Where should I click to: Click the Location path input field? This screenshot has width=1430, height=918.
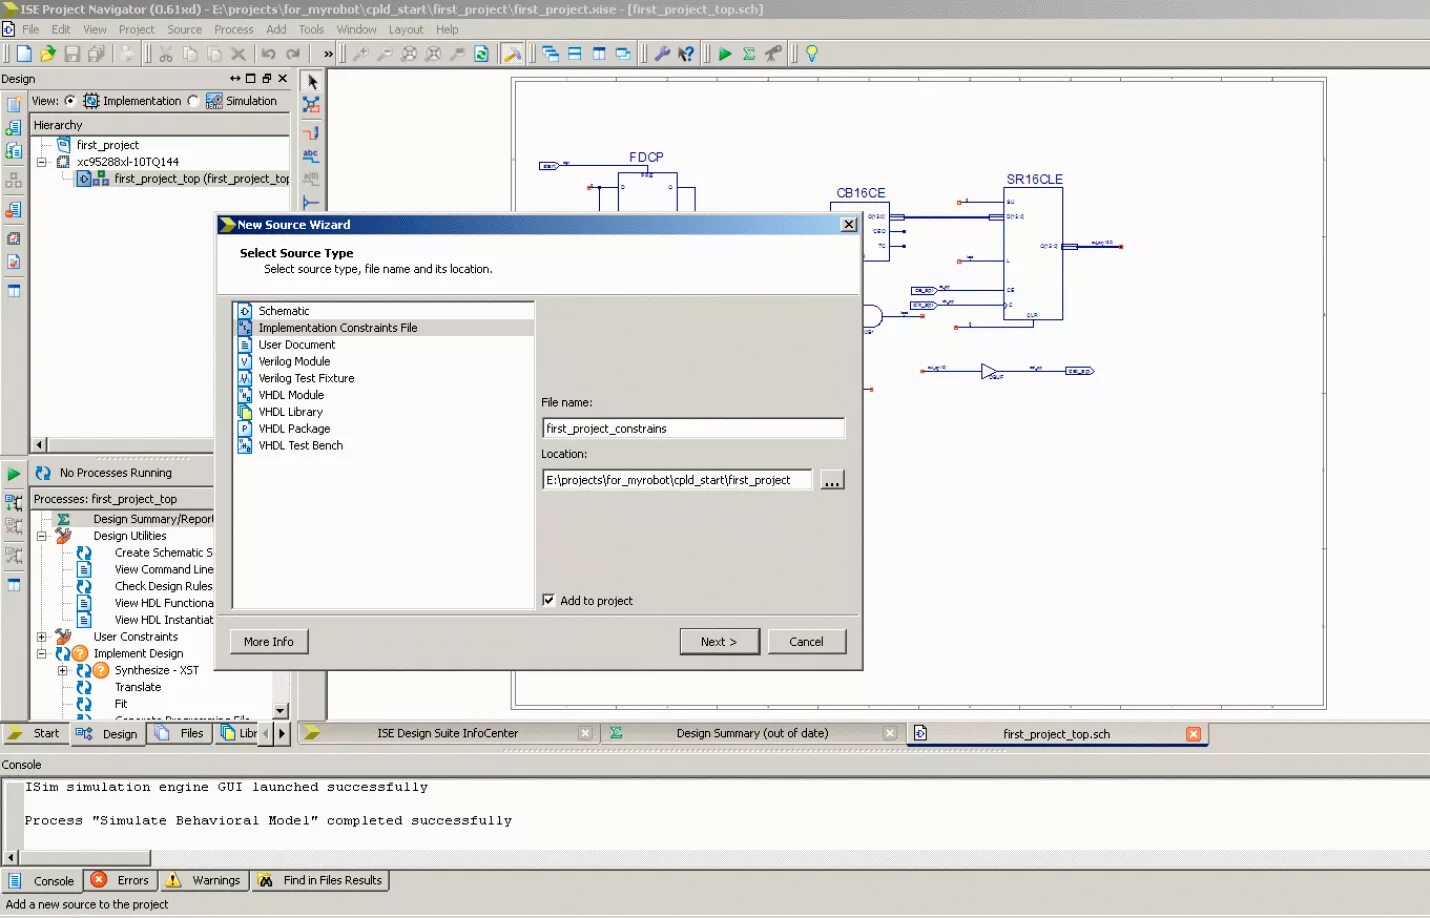(677, 480)
